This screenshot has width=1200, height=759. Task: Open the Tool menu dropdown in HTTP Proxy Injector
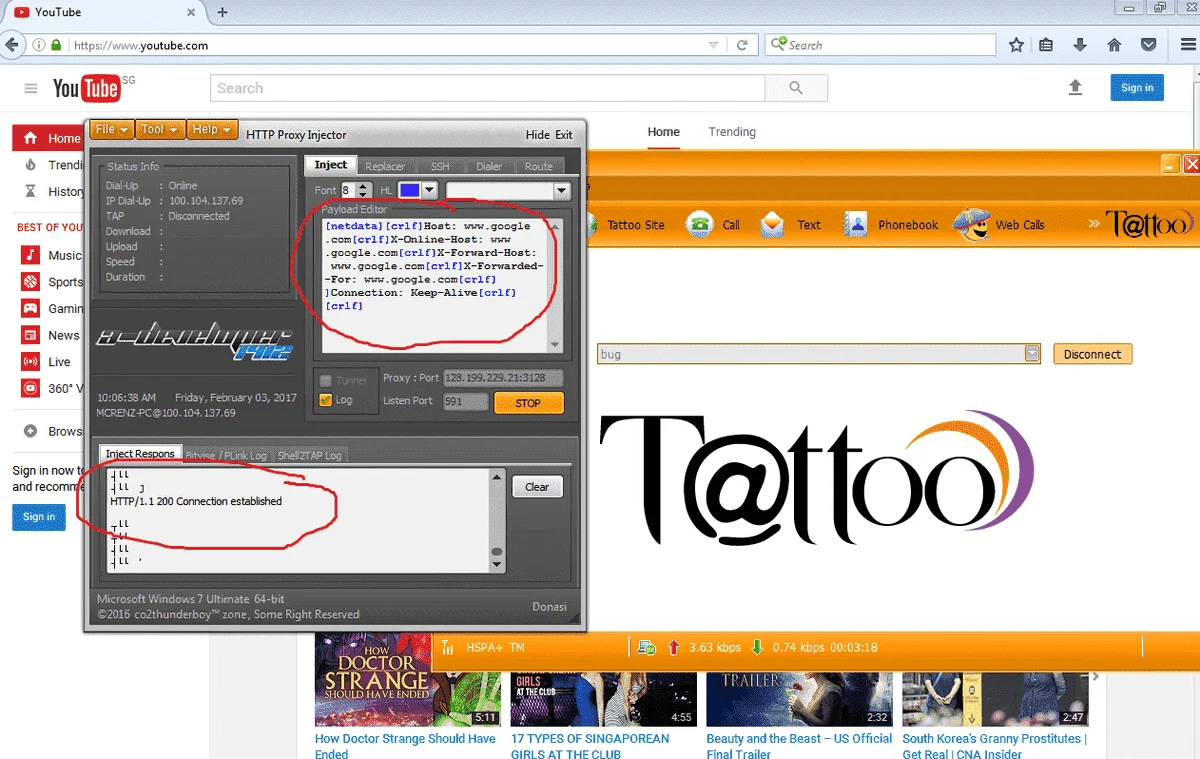coord(159,130)
